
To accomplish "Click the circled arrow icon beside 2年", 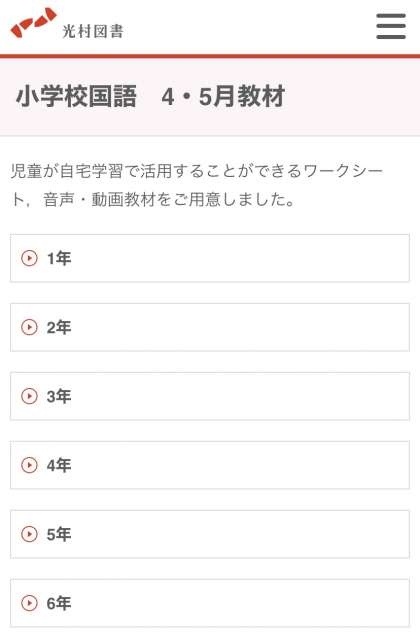I will pyautogui.click(x=29, y=327).
